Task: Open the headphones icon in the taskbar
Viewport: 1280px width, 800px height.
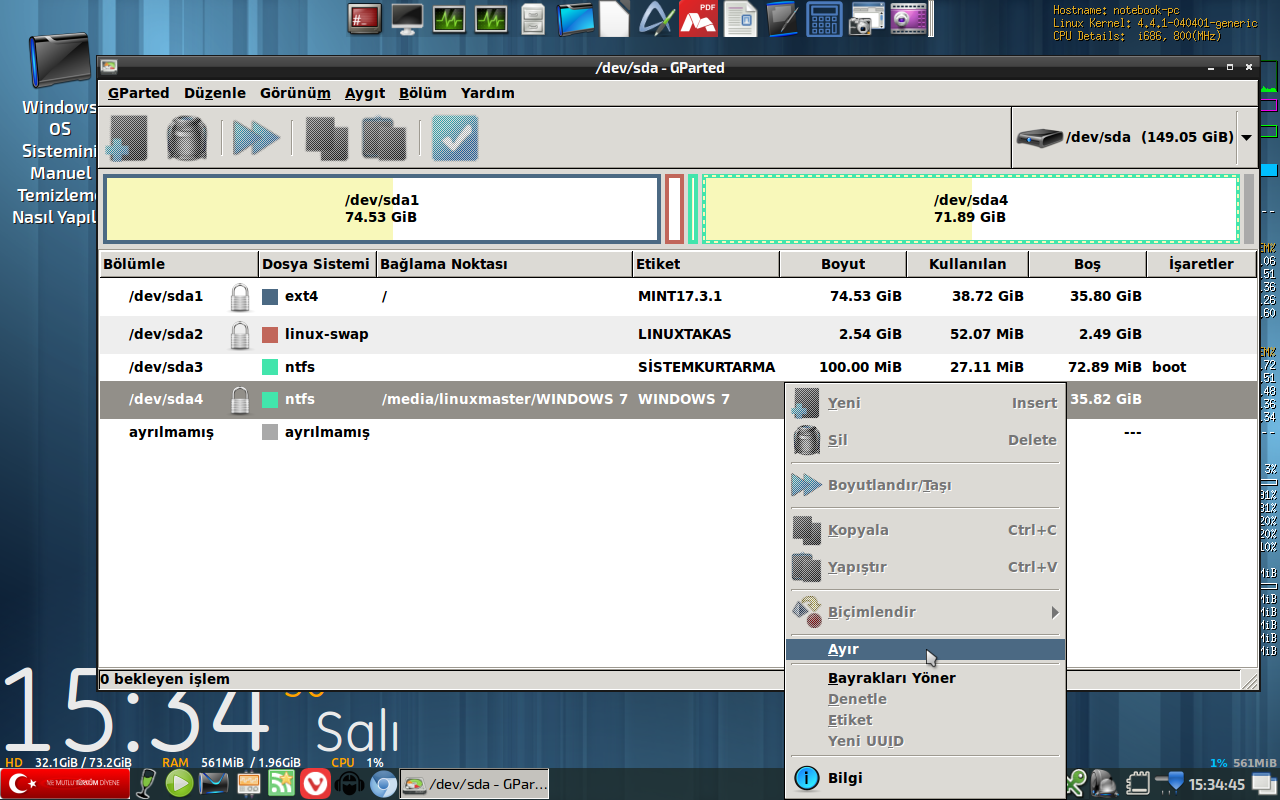Action: [350, 784]
